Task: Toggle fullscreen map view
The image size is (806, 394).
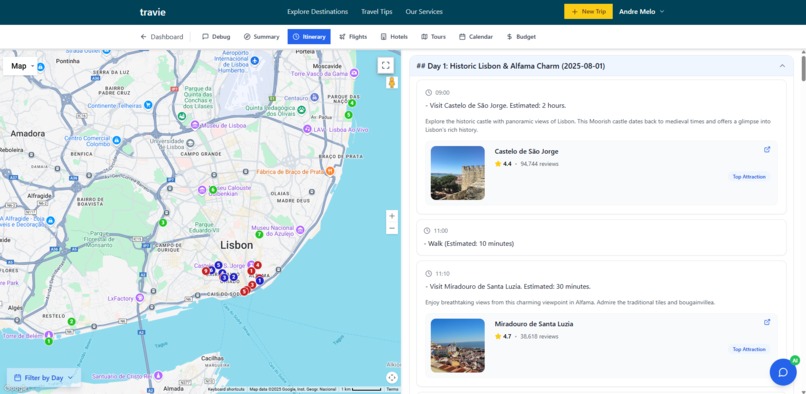Action: [385, 65]
